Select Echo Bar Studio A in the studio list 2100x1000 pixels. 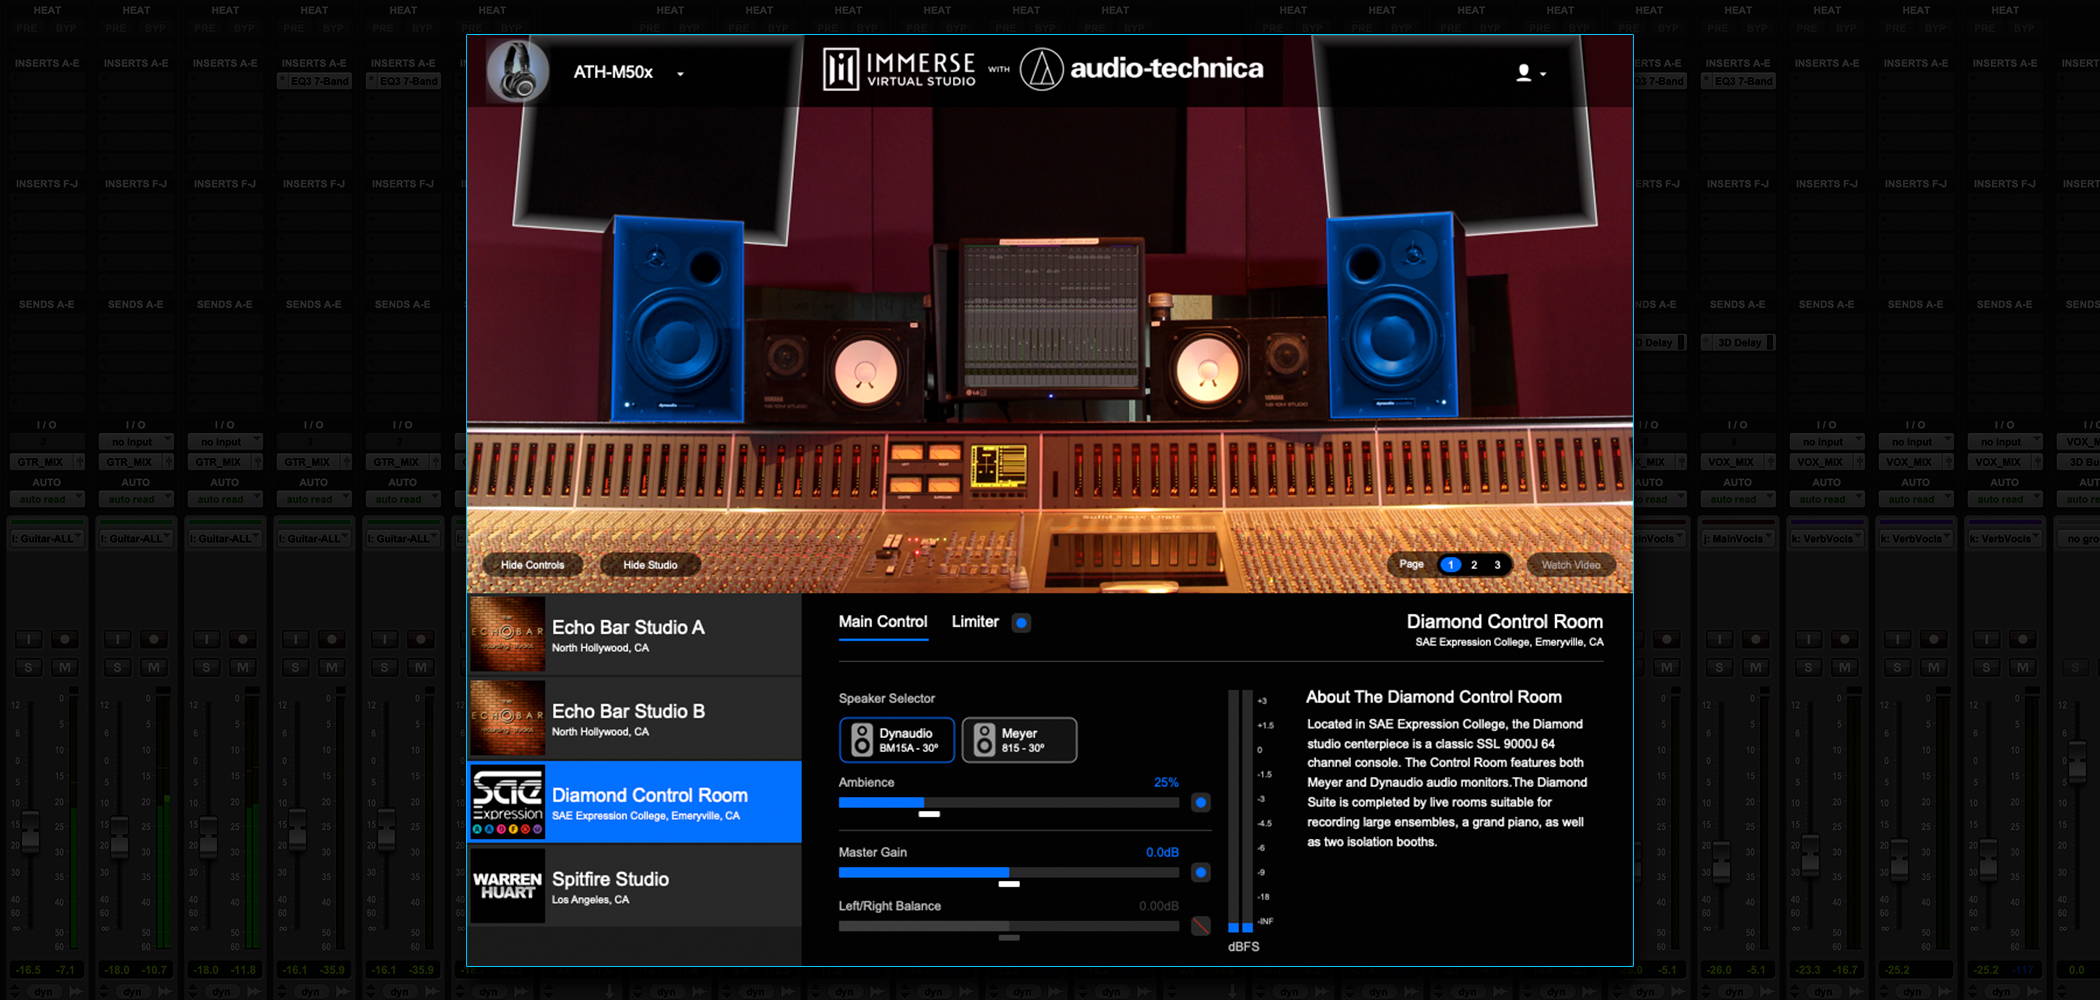[x=635, y=635]
